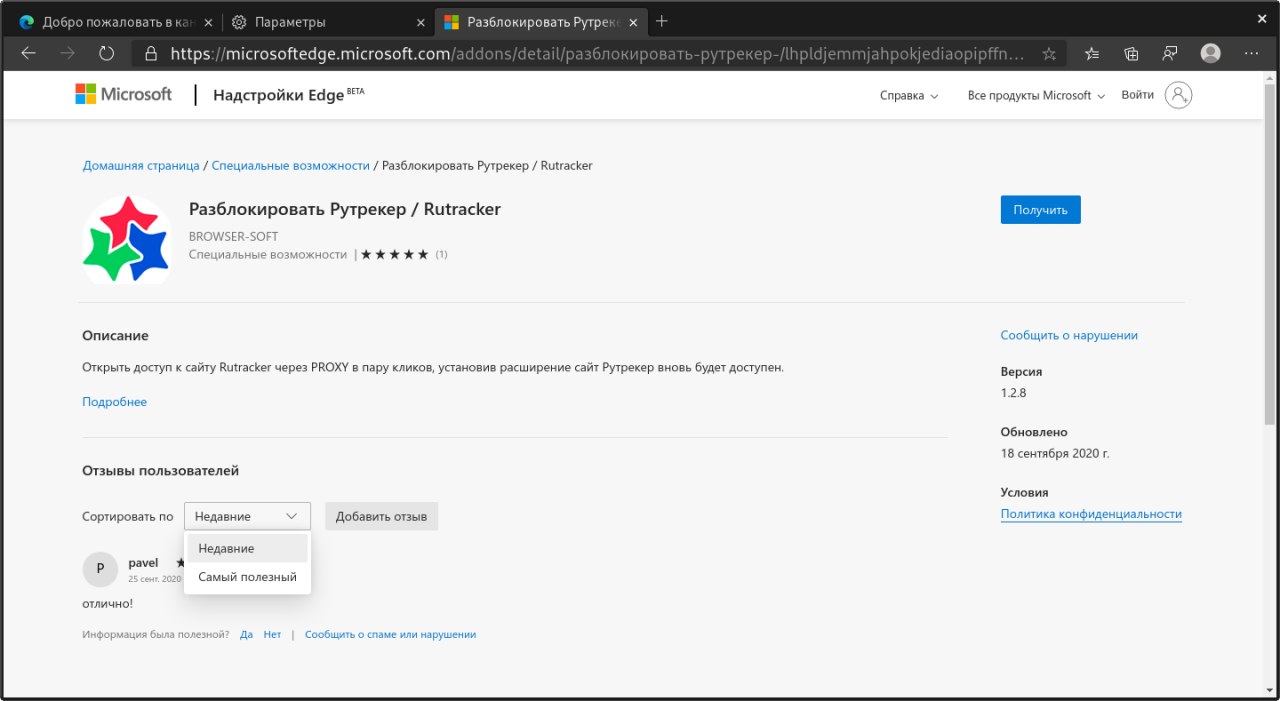
Task: Choose Недавние in the sort dropdown list
Action: [247, 548]
